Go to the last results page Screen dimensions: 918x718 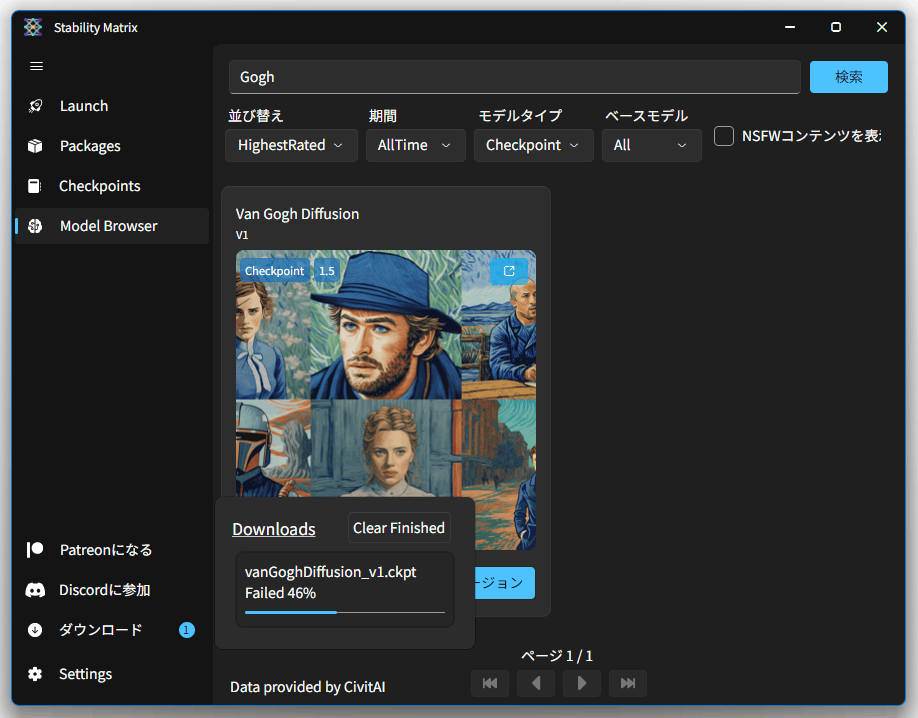(628, 683)
